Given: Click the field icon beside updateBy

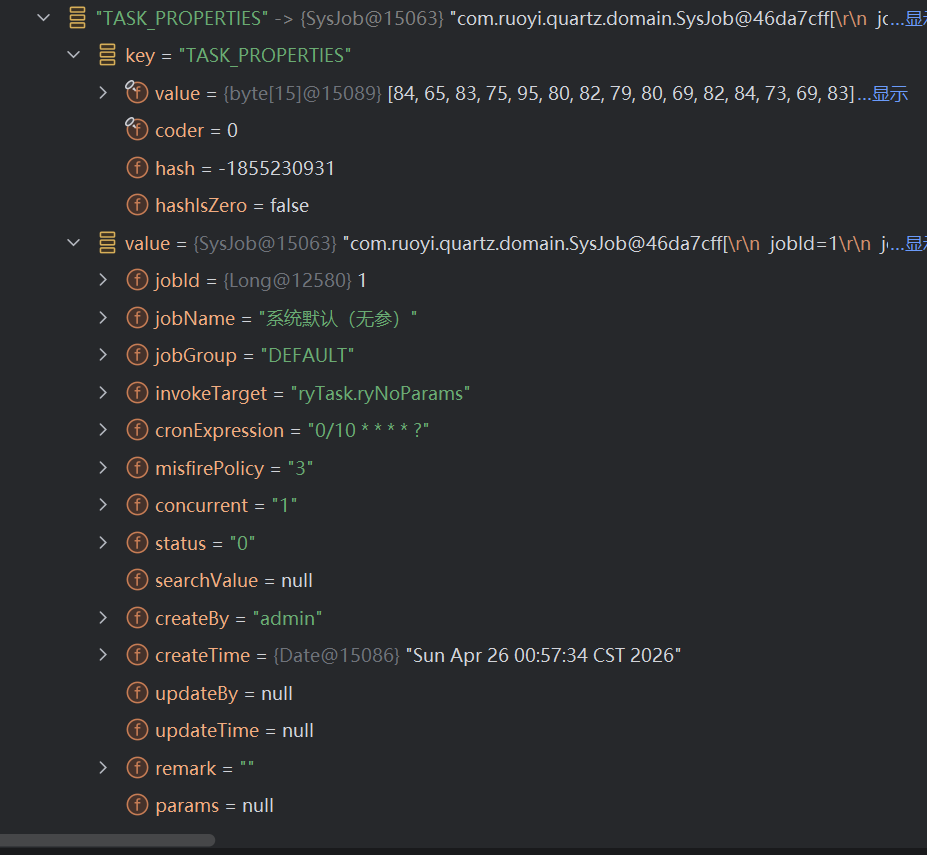Looking at the screenshot, I should (x=137, y=693).
